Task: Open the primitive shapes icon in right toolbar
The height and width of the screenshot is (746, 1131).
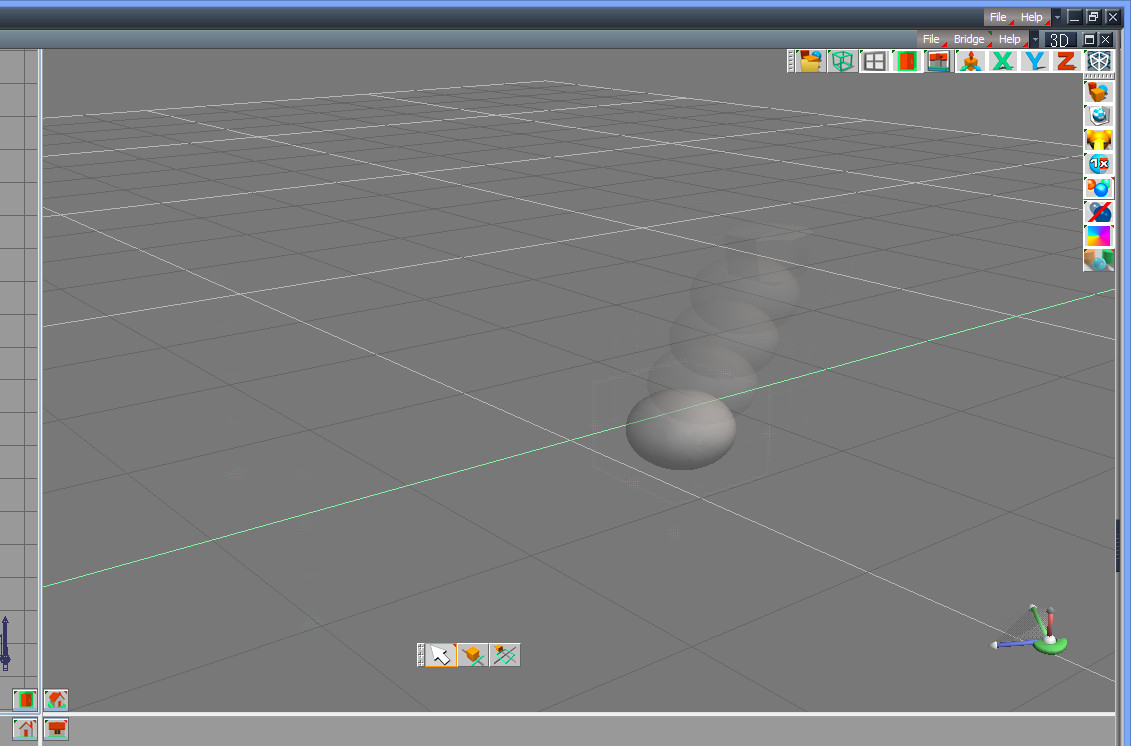Action: tap(1099, 92)
